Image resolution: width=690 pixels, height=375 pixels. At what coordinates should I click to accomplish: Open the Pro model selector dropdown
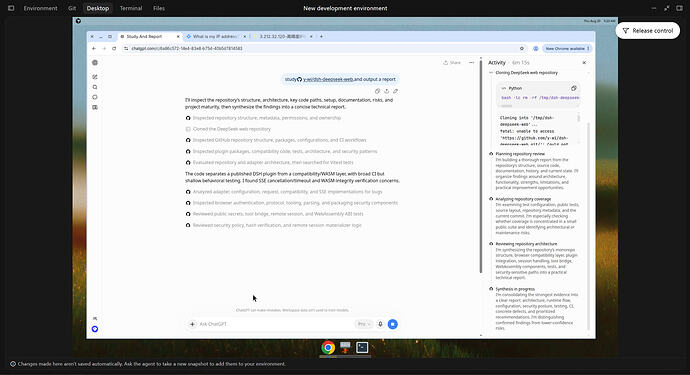[363, 324]
